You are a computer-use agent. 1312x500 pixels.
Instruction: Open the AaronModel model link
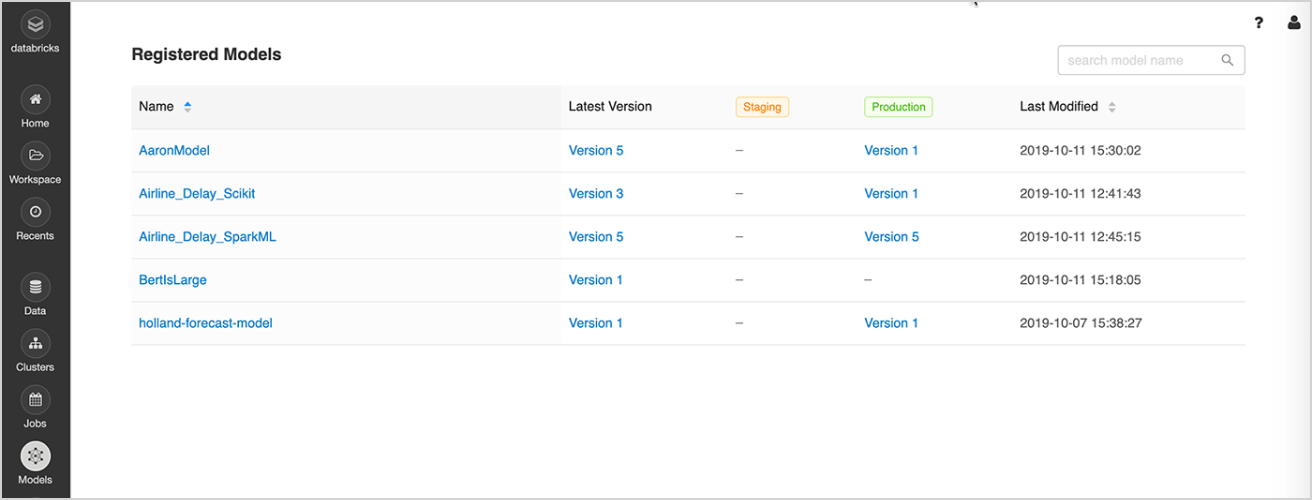coord(174,150)
